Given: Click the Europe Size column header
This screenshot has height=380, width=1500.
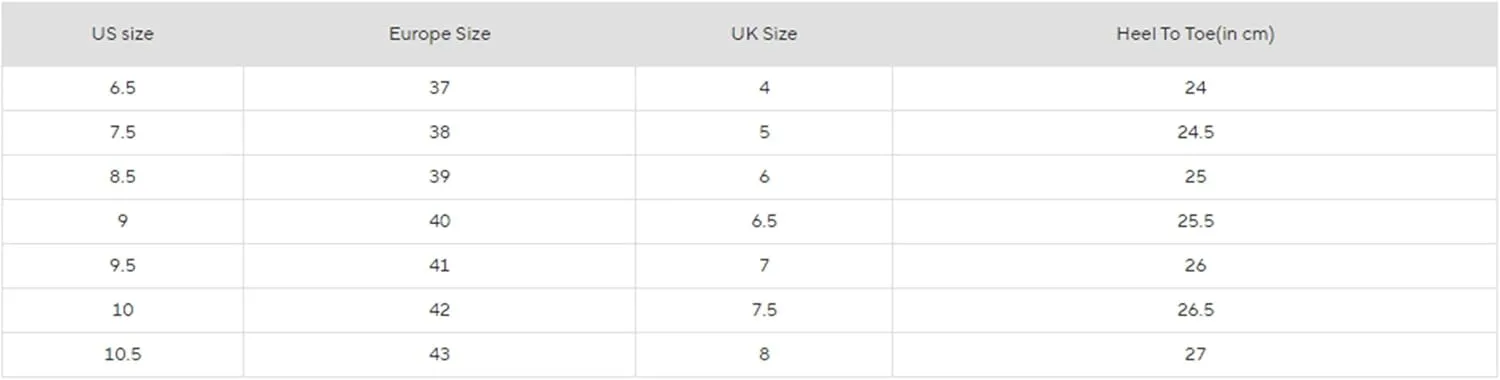Looking at the screenshot, I should (439, 34).
